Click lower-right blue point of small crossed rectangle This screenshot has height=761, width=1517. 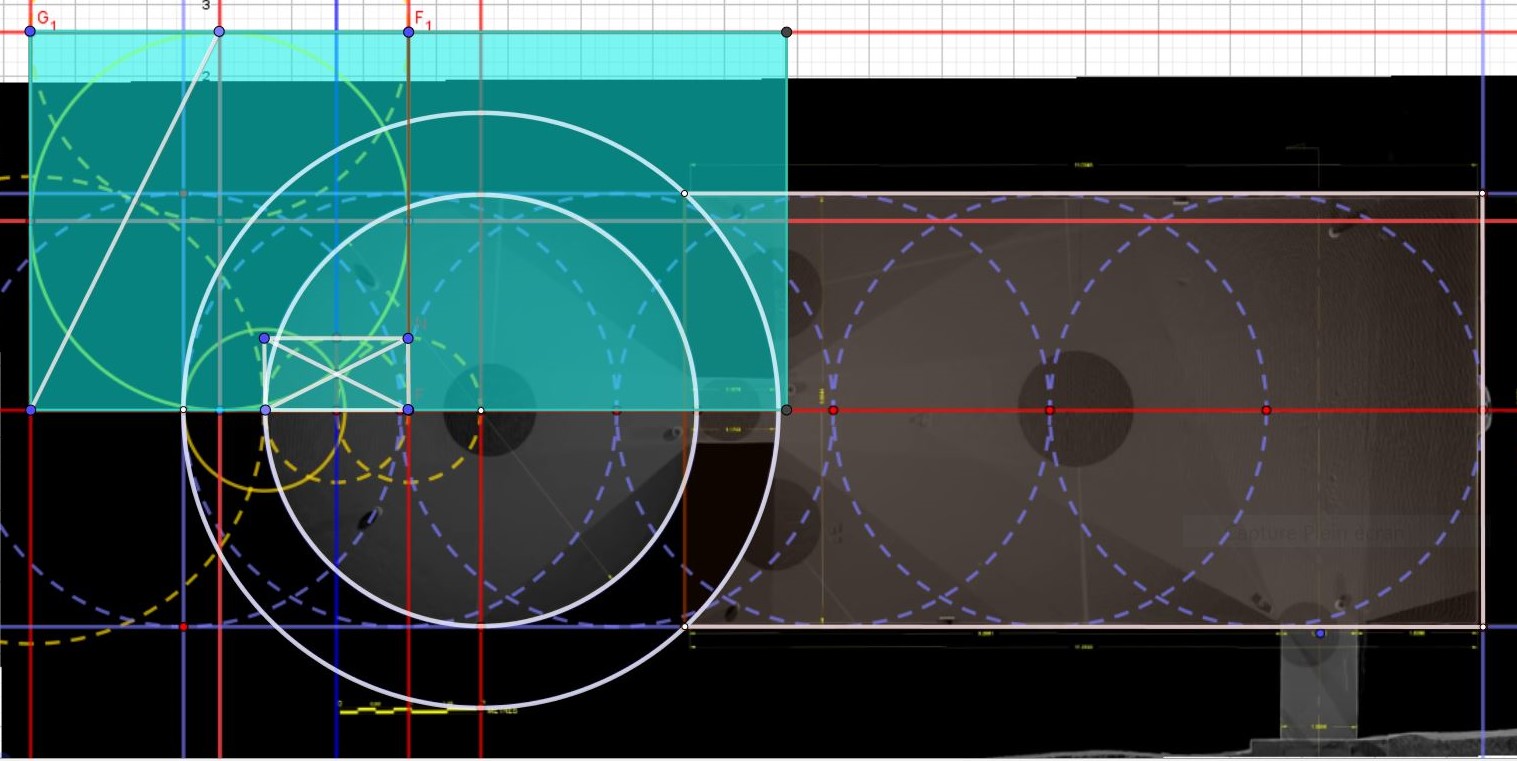point(408,410)
